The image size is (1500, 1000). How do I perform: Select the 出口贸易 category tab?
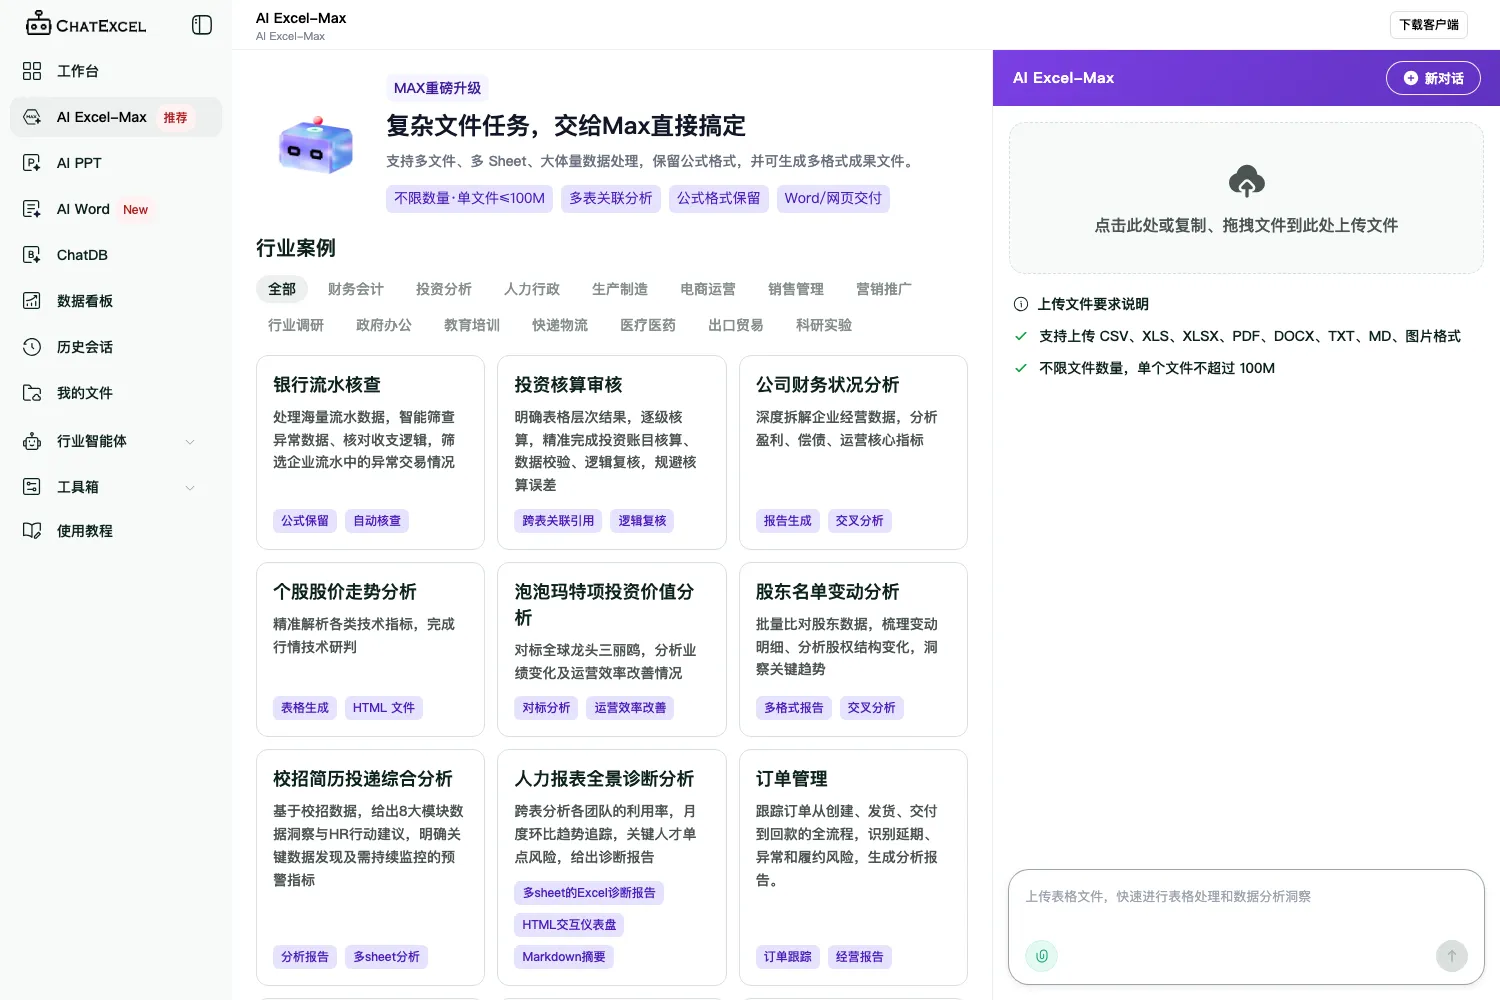tap(736, 325)
